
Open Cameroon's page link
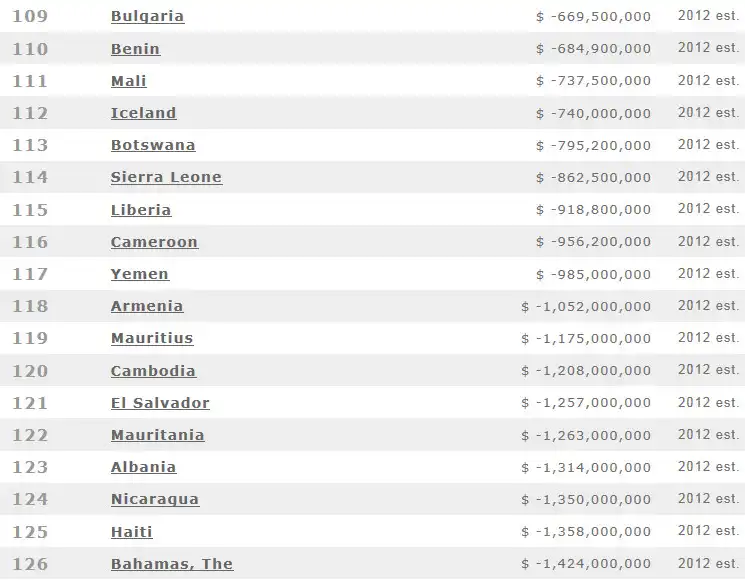(x=154, y=242)
